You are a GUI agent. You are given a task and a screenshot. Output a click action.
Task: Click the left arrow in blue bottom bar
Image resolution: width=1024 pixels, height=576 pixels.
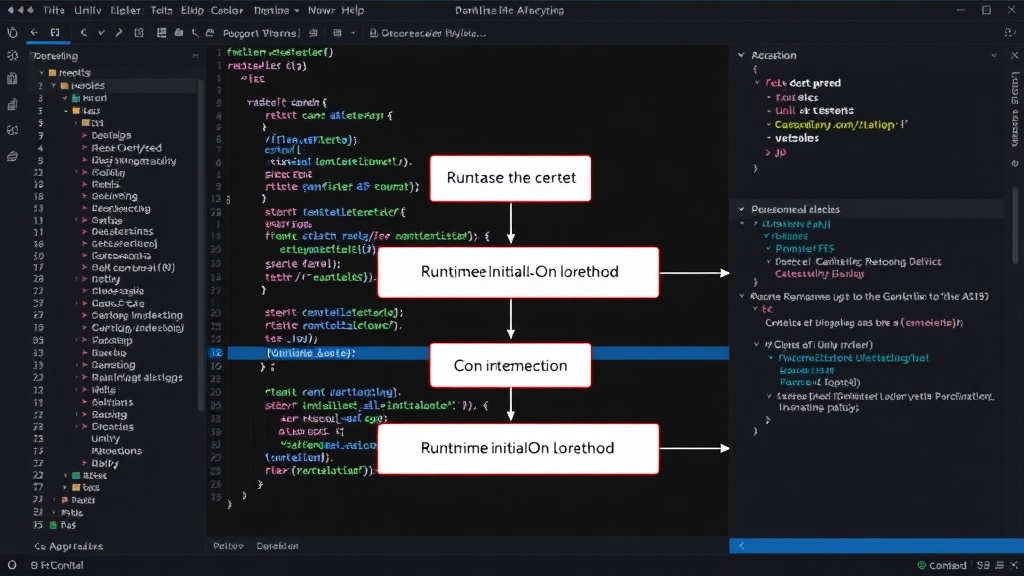point(741,546)
